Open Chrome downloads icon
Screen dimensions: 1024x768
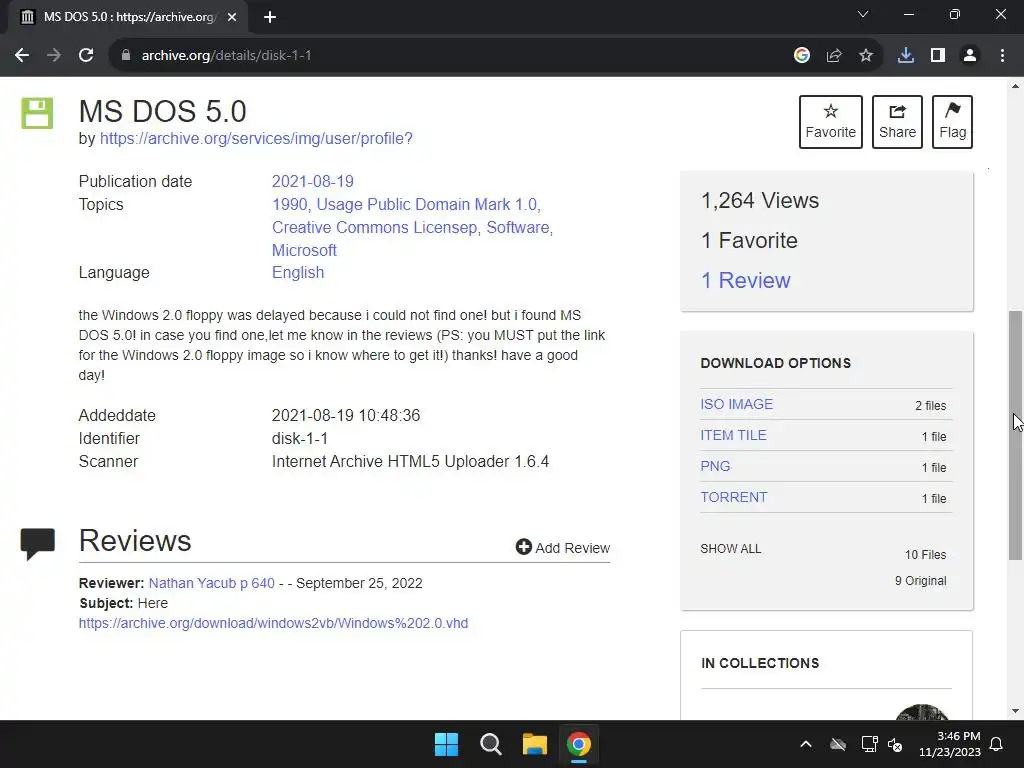tap(906, 56)
